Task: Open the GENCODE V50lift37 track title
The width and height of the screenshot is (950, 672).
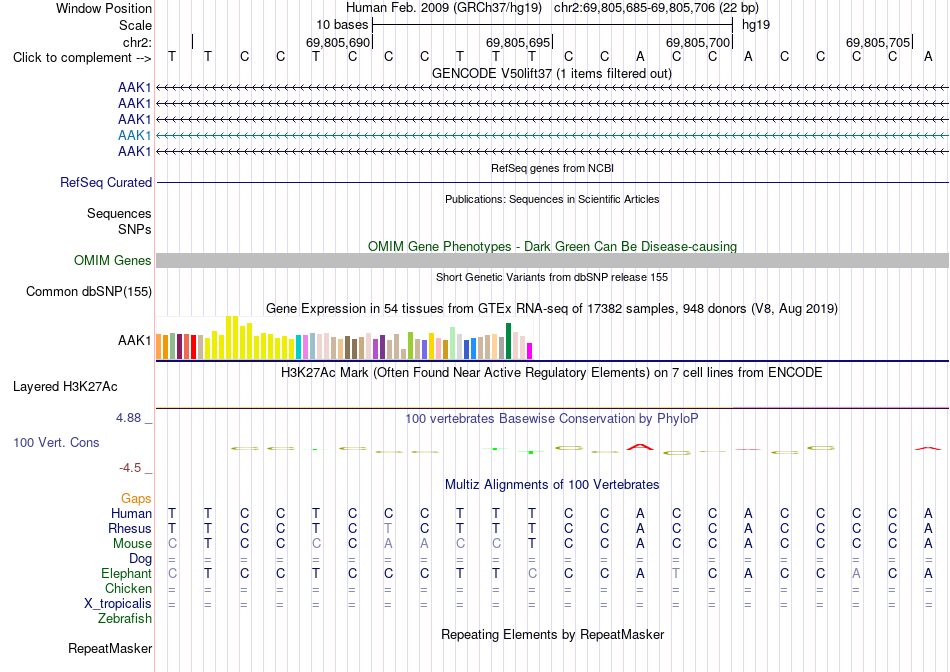Action: pyautogui.click(x=552, y=73)
